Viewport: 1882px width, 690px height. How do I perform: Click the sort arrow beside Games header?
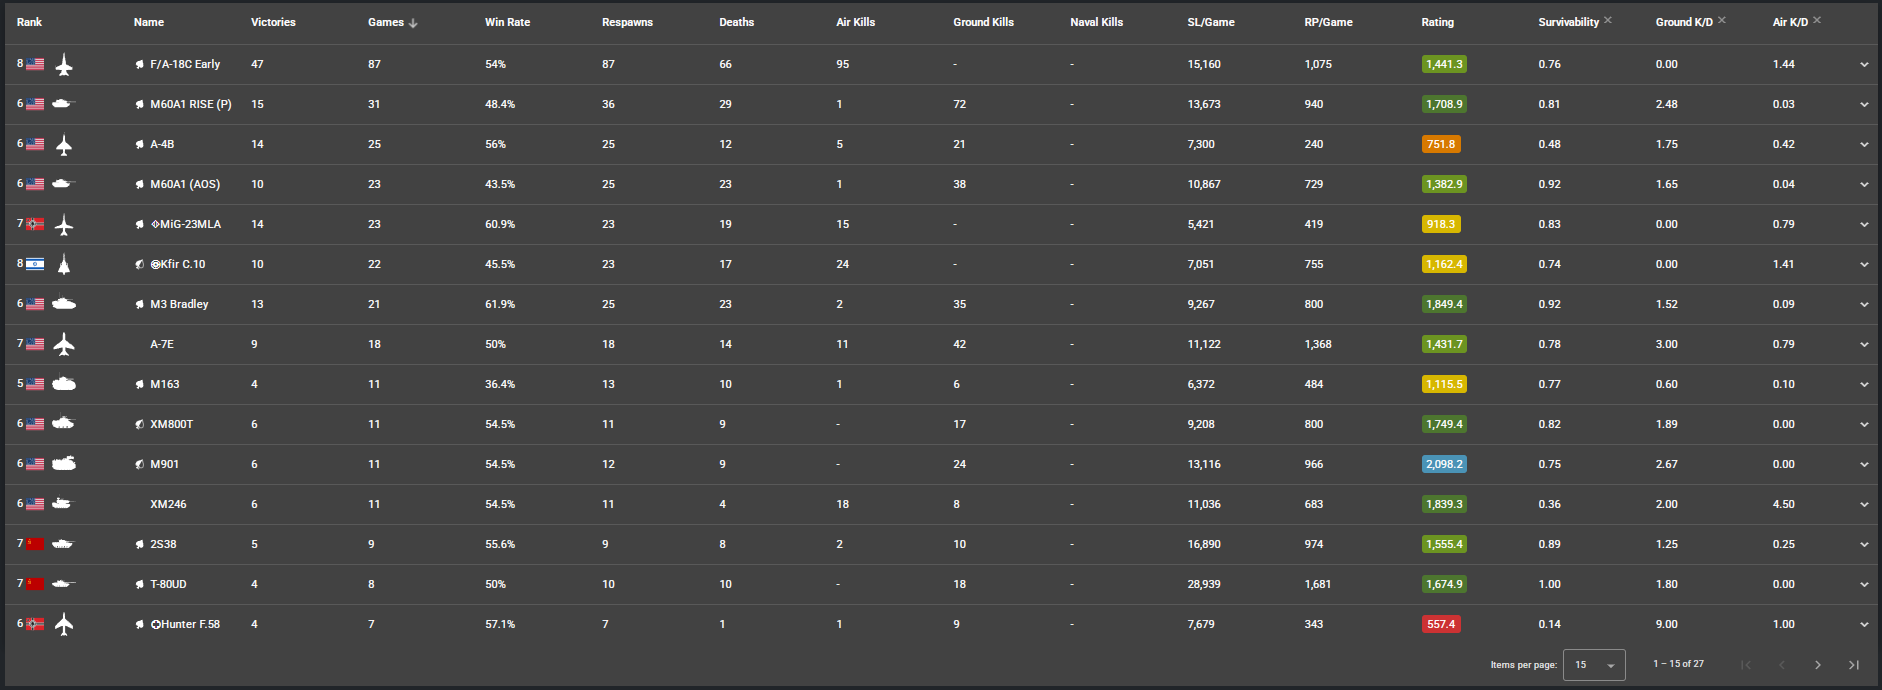[413, 23]
